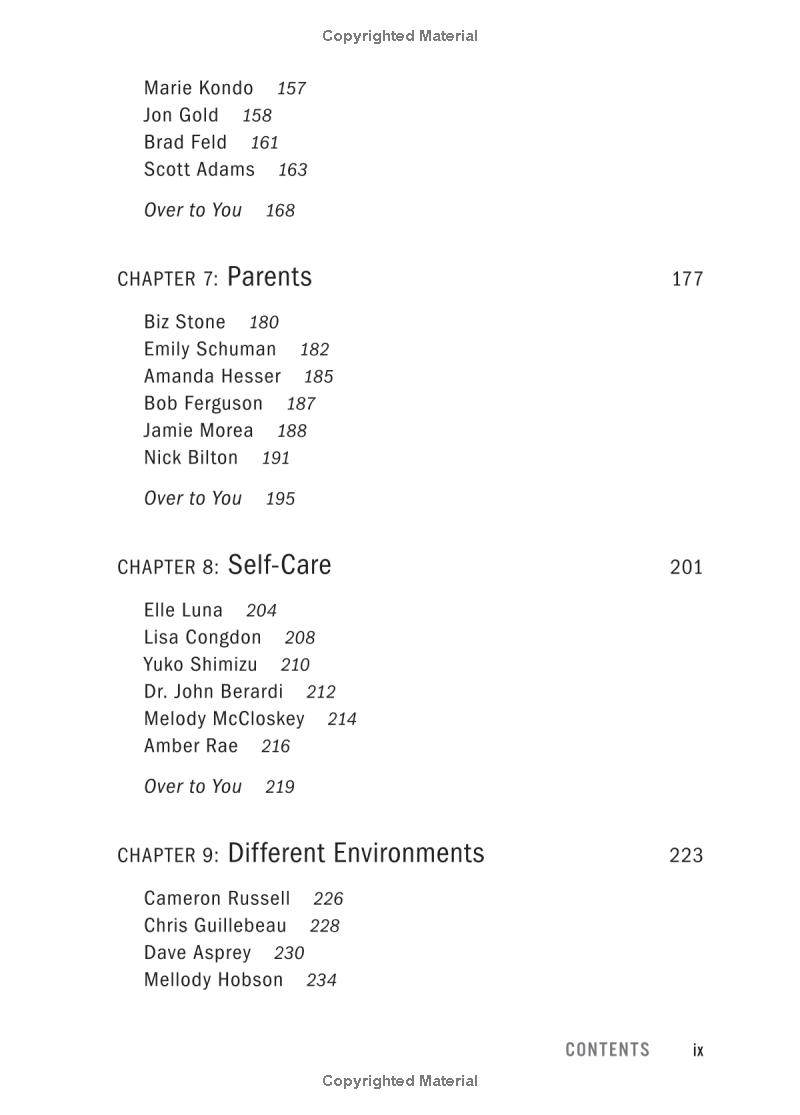Click the CONTENTS footer label

click(x=607, y=1049)
